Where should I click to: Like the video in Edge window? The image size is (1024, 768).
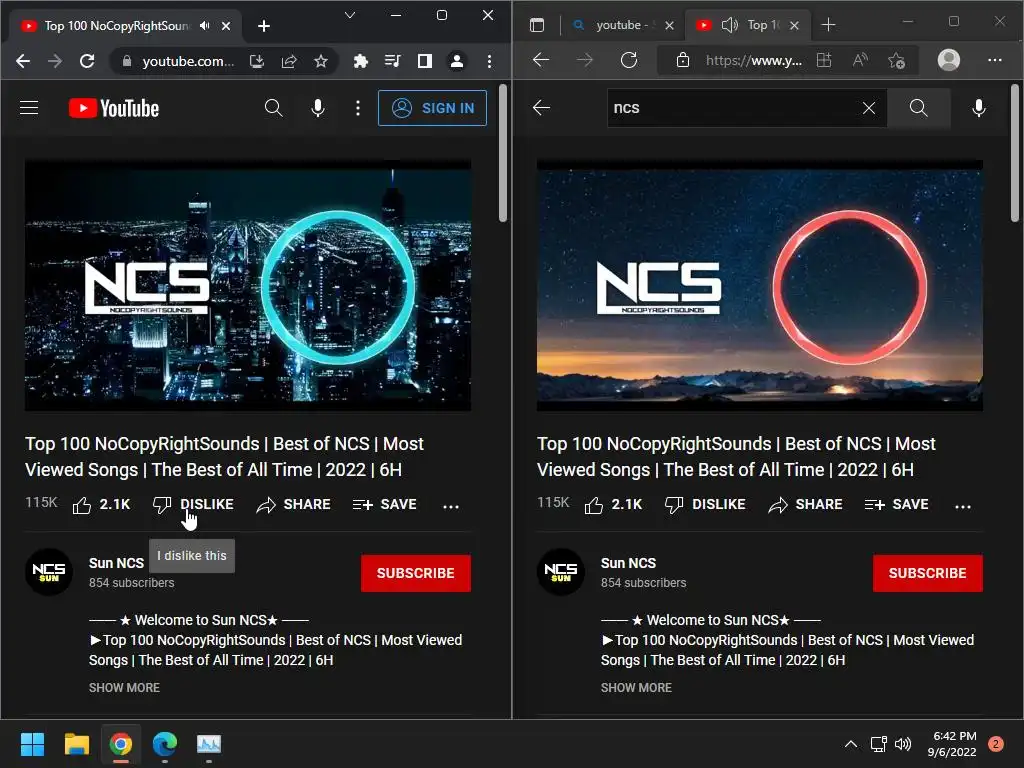(x=613, y=505)
